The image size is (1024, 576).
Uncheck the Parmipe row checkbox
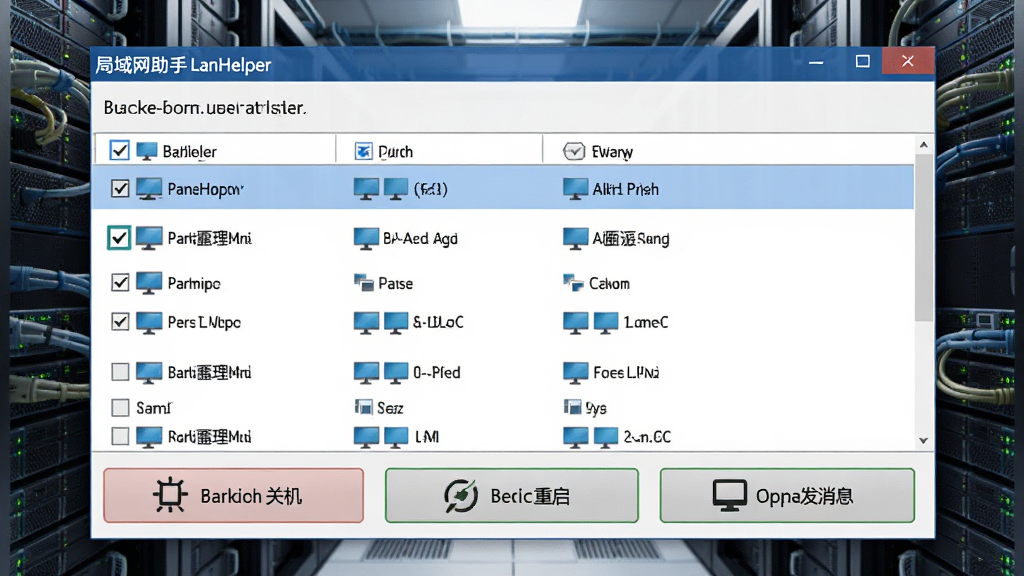pyautogui.click(x=120, y=283)
